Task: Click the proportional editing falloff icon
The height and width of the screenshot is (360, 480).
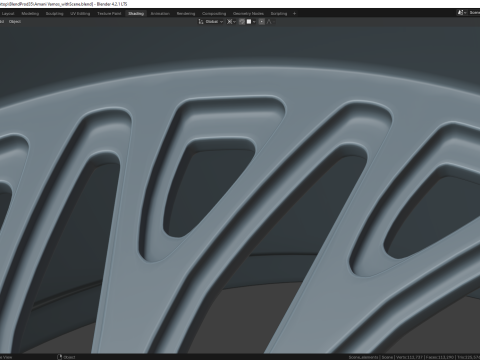Action: pyautogui.click(x=269, y=22)
